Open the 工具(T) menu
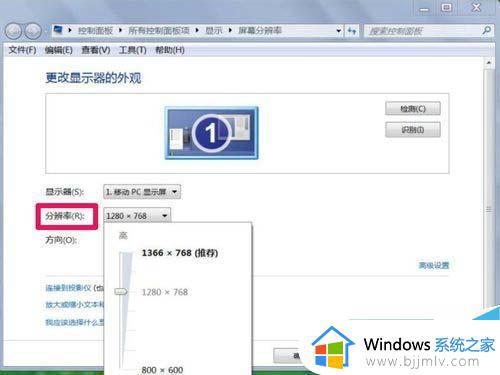Image resolution: width=500 pixels, height=375 pixels. tap(133, 50)
